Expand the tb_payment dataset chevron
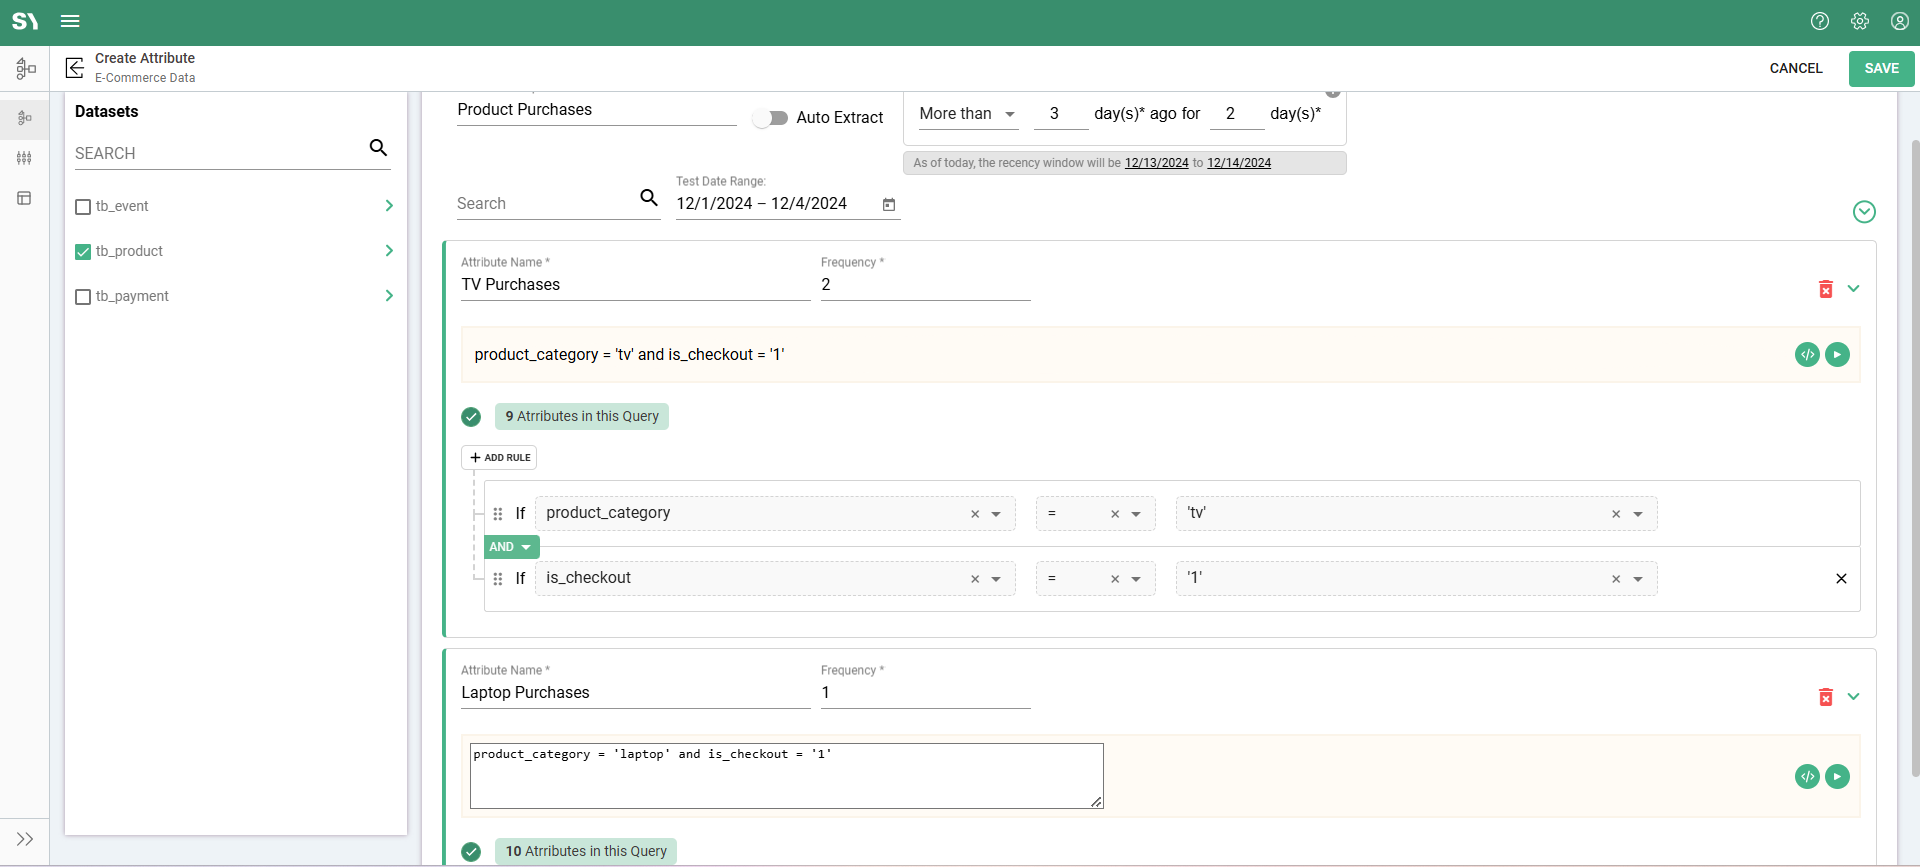 389,296
